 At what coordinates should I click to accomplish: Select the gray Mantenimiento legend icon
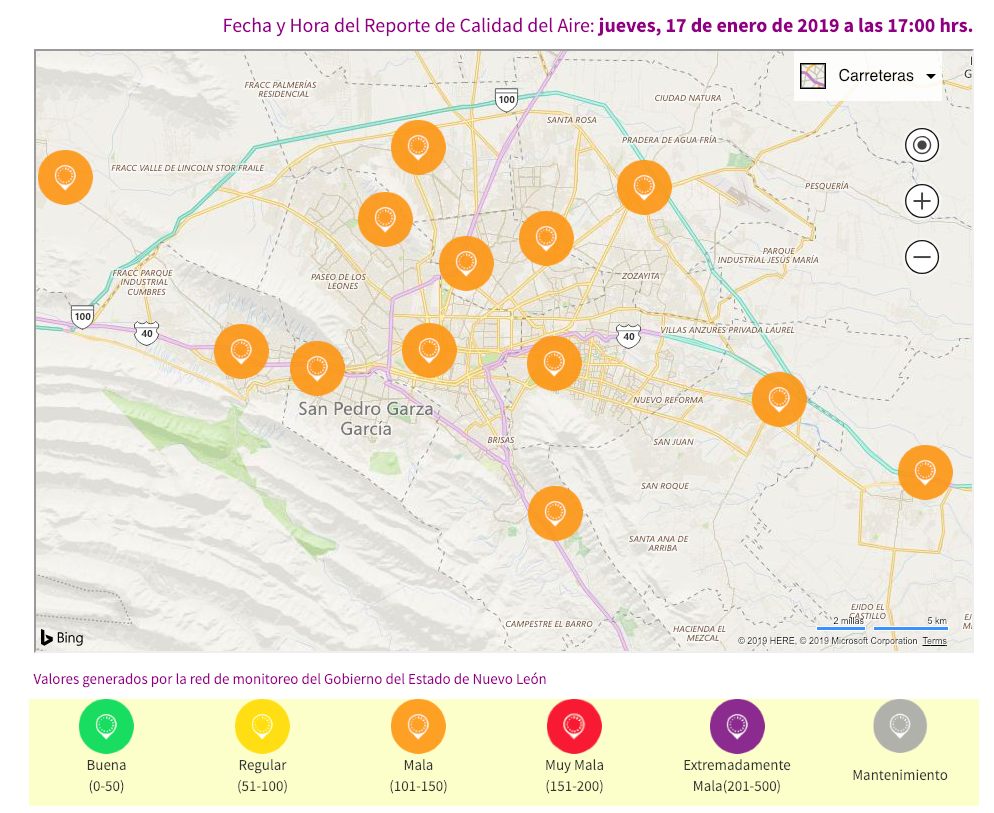899,727
